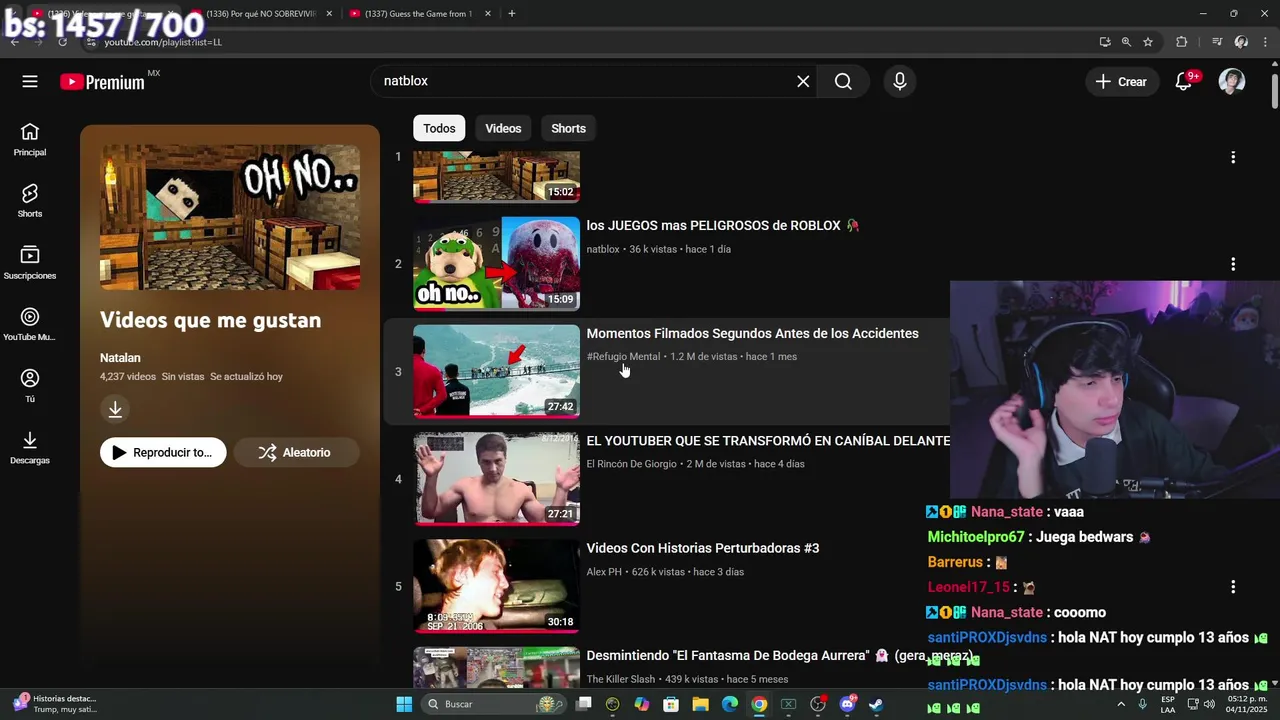Start voice search with the microphone
The image size is (1280, 720).
(x=900, y=81)
